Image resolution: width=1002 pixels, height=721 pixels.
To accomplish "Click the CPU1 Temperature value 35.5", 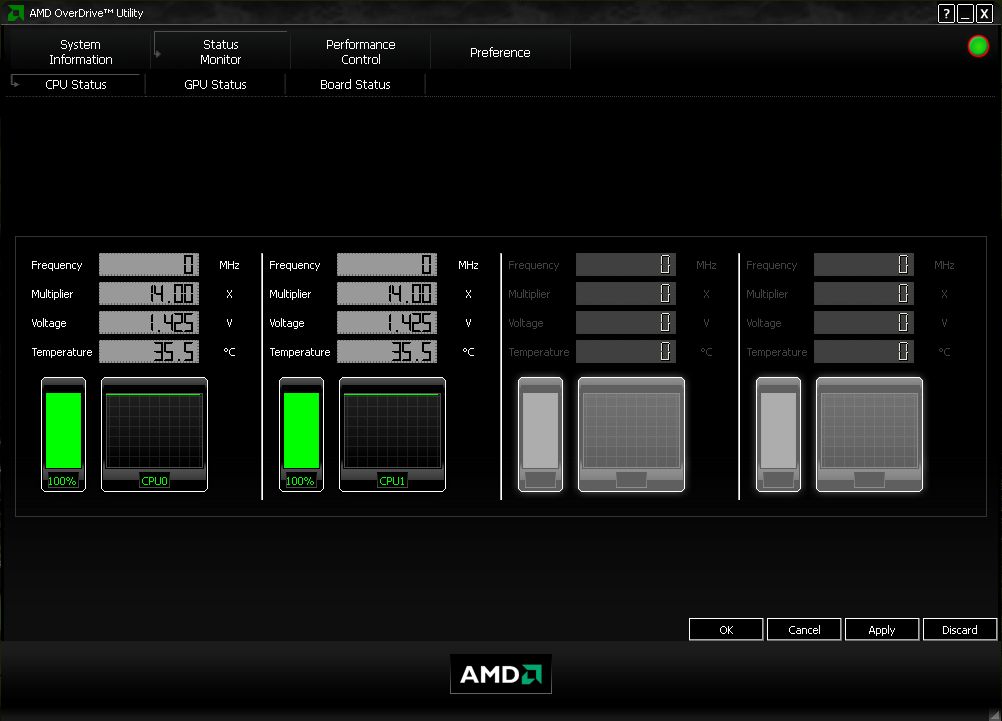I will [x=387, y=352].
